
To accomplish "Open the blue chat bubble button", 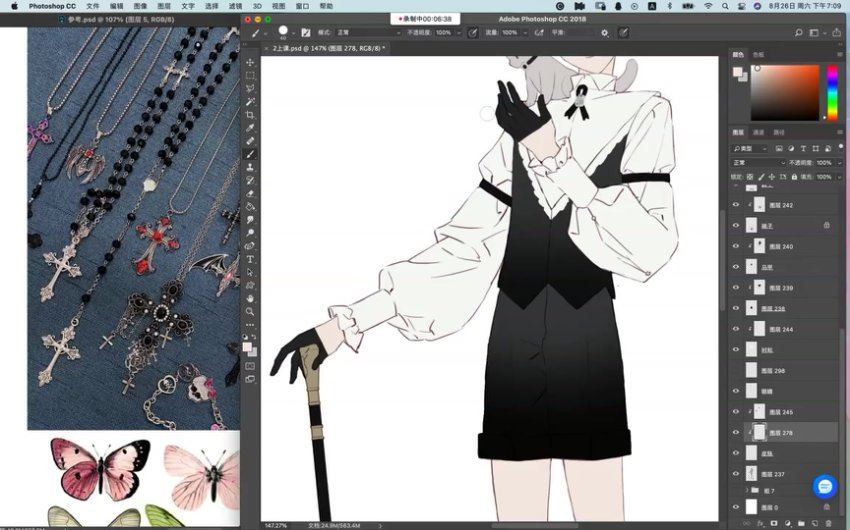I will coord(825,486).
